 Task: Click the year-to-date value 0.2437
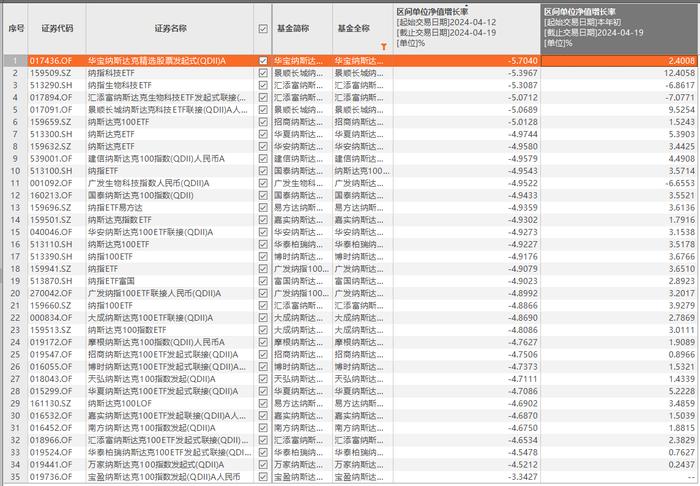pos(682,465)
